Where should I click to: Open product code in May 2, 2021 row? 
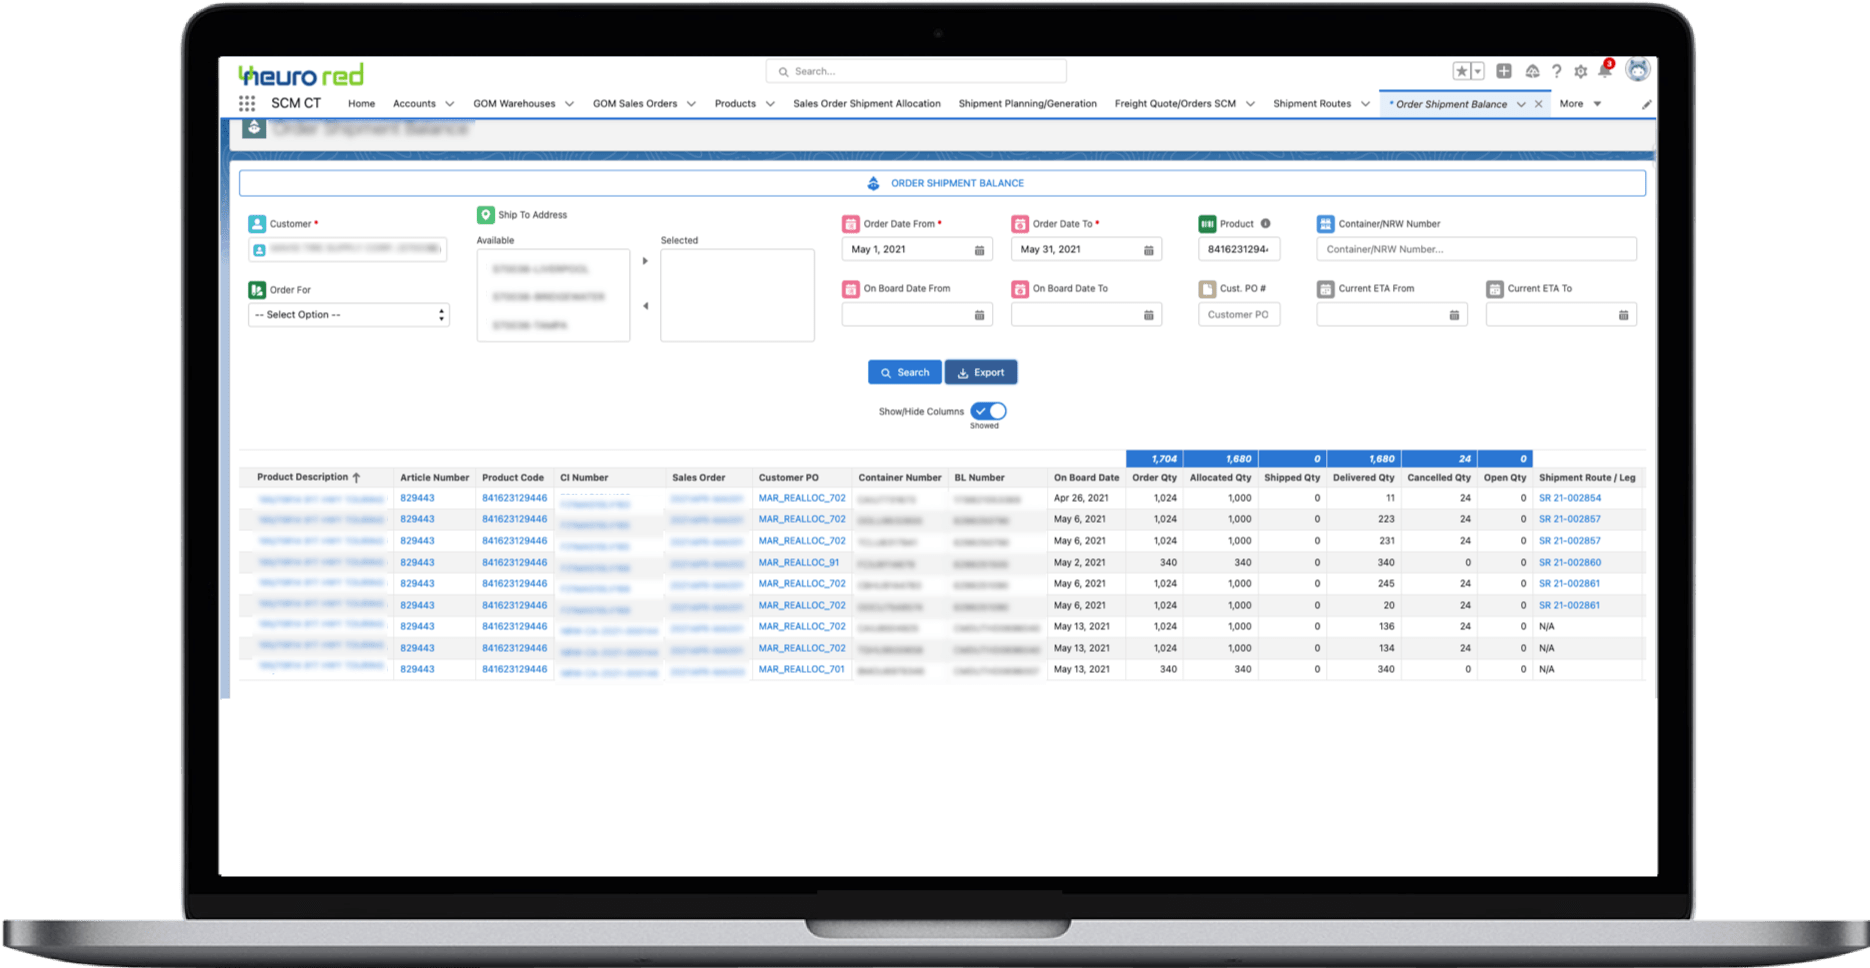tap(514, 563)
